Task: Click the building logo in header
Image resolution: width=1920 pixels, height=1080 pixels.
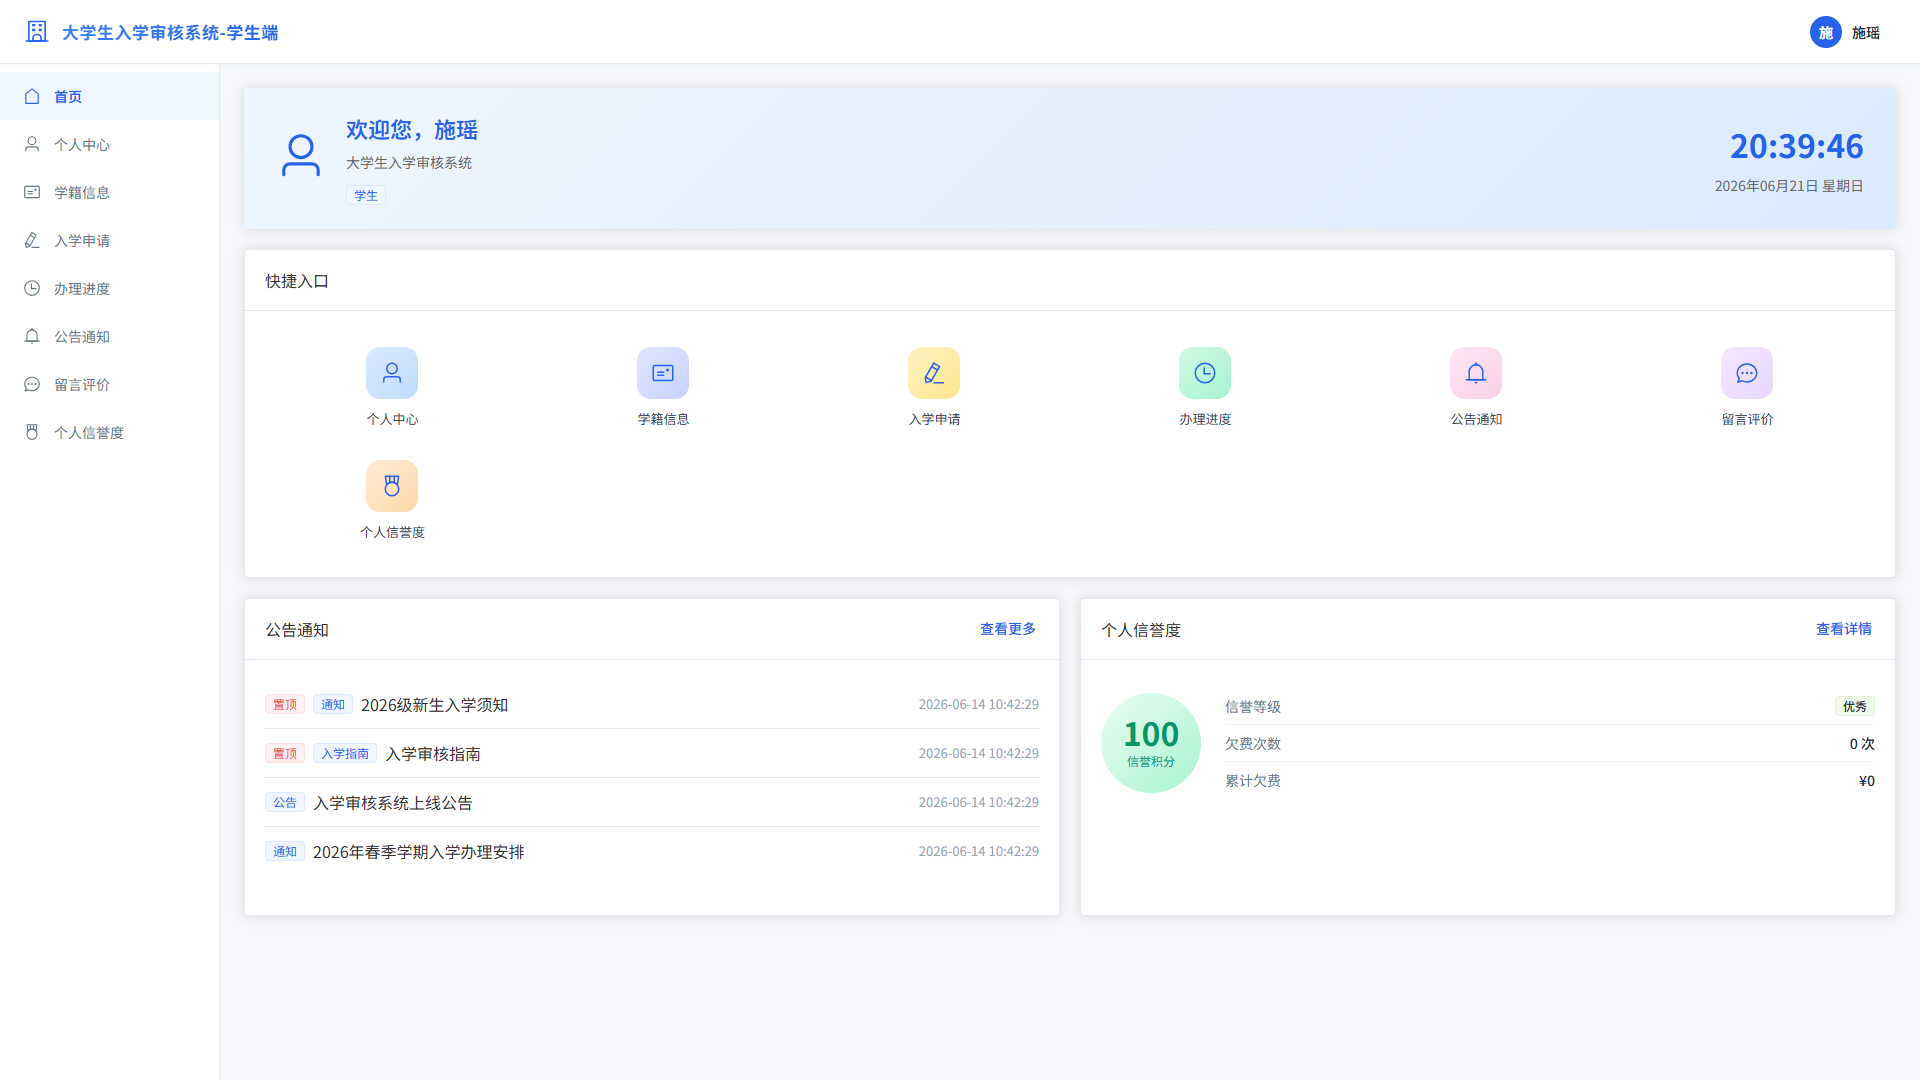Action: (37, 32)
